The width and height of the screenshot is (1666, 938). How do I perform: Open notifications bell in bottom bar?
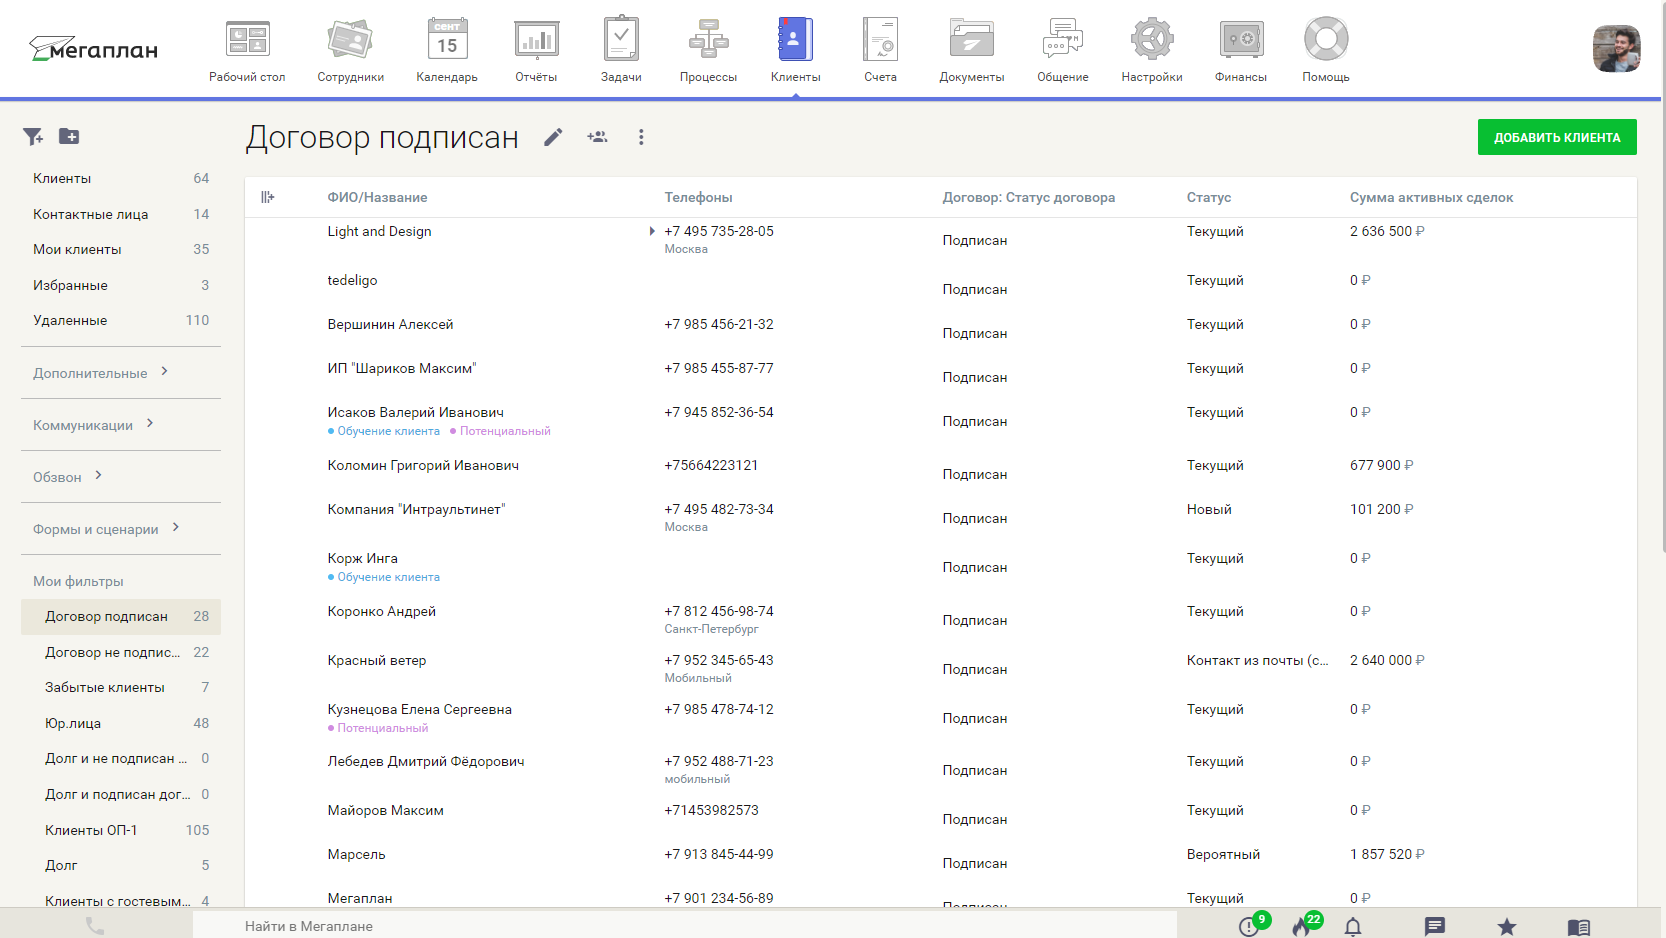point(1353,927)
